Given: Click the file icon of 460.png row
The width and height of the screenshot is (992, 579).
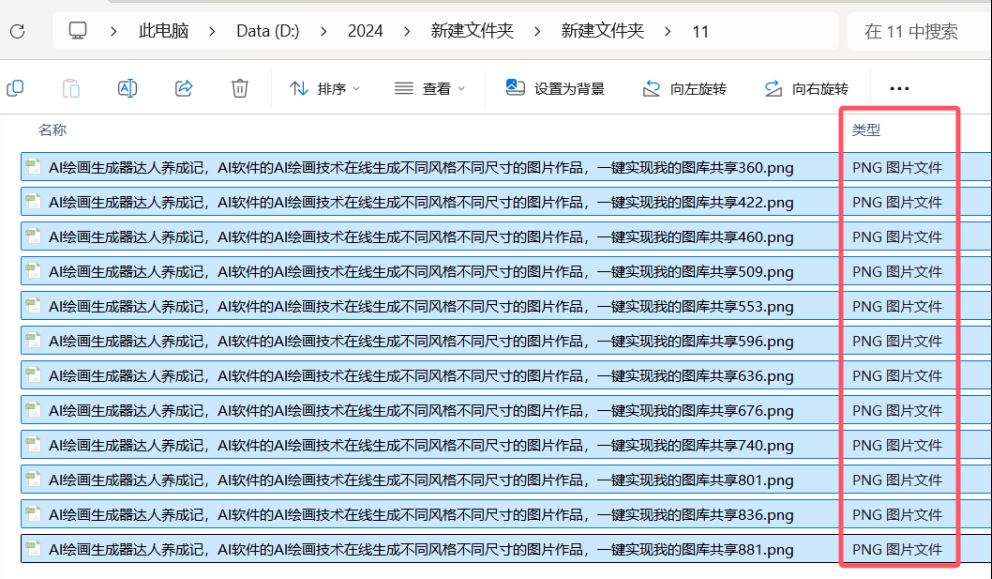Looking at the screenshot, I should (x=33, y=236).
